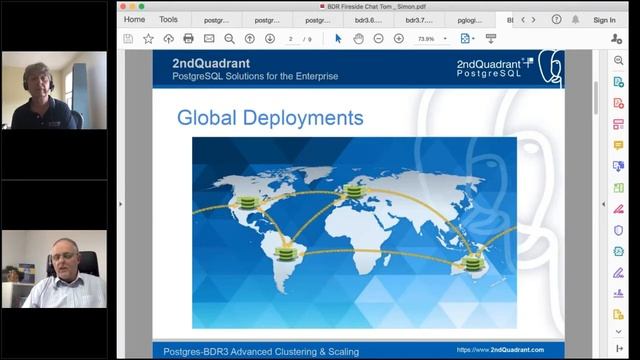Click the https://www.2ndQuadrant.com link in footer
640x360 pixels.
click(x=500, y=350)
